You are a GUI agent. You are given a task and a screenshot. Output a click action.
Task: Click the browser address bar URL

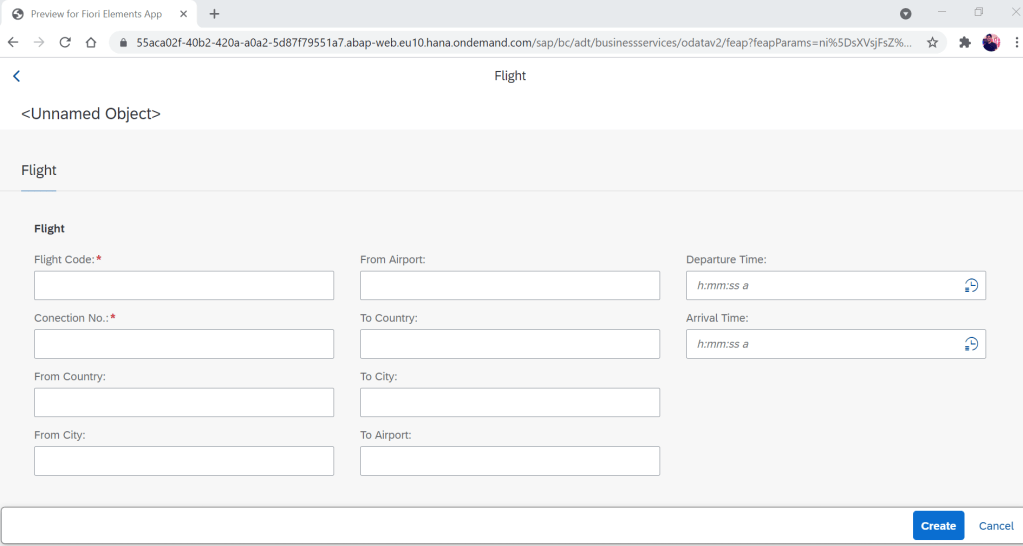click(x=524, y=42)
